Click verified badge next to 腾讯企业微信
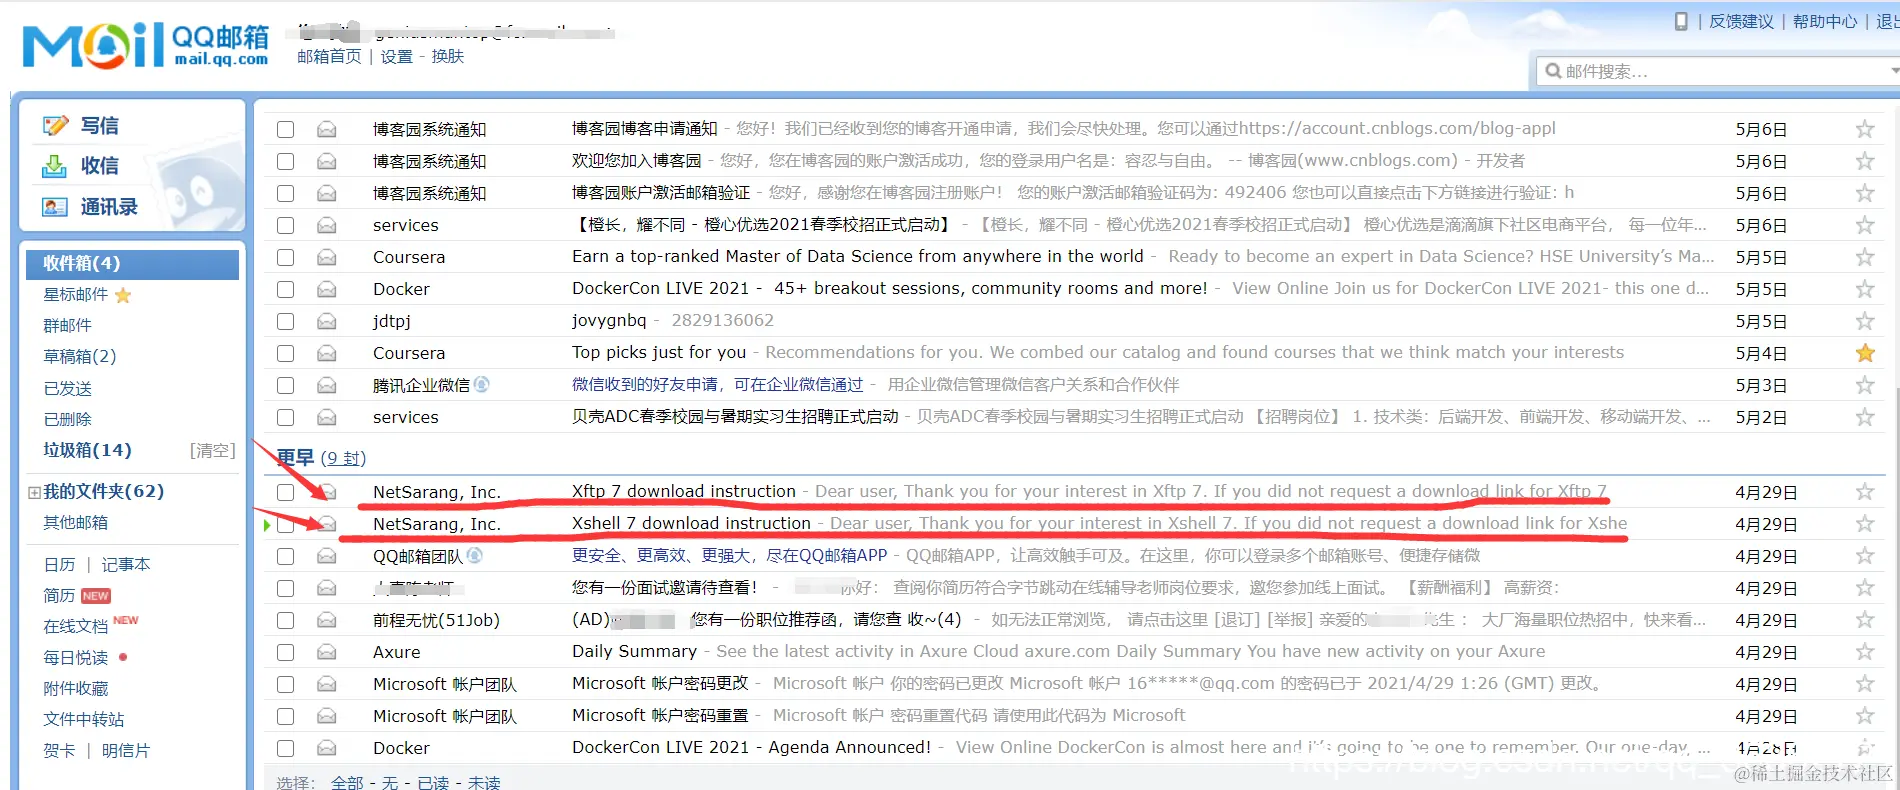The image size is (1900, 790). [481, 384]
